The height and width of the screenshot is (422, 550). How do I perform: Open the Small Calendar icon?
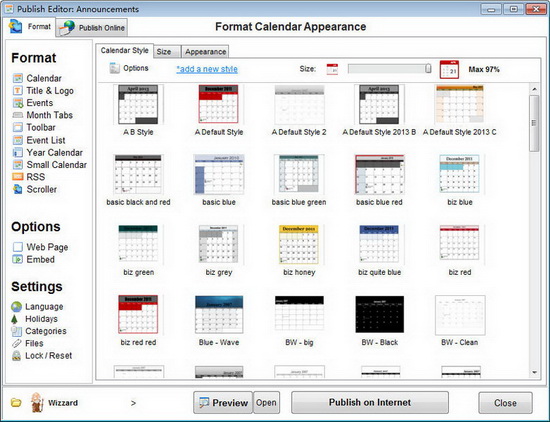[18, 165]
